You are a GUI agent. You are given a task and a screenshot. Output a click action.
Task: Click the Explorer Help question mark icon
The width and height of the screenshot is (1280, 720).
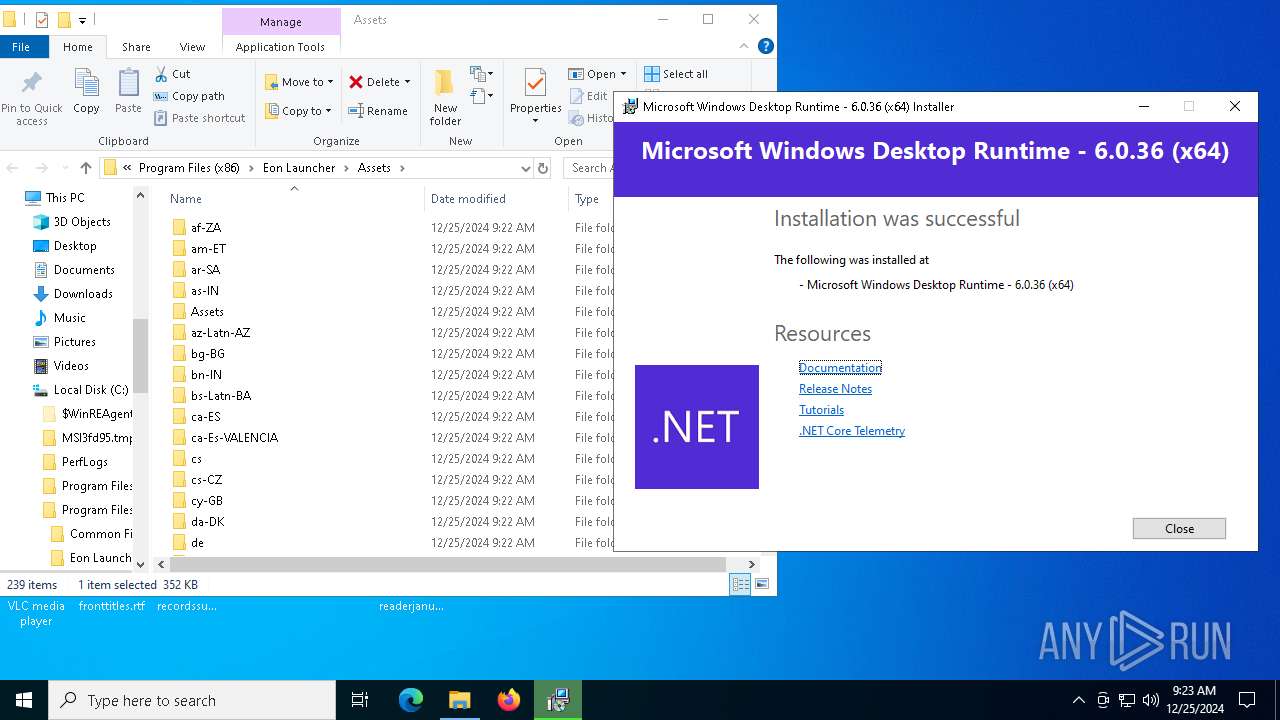(x=766, y=46)
